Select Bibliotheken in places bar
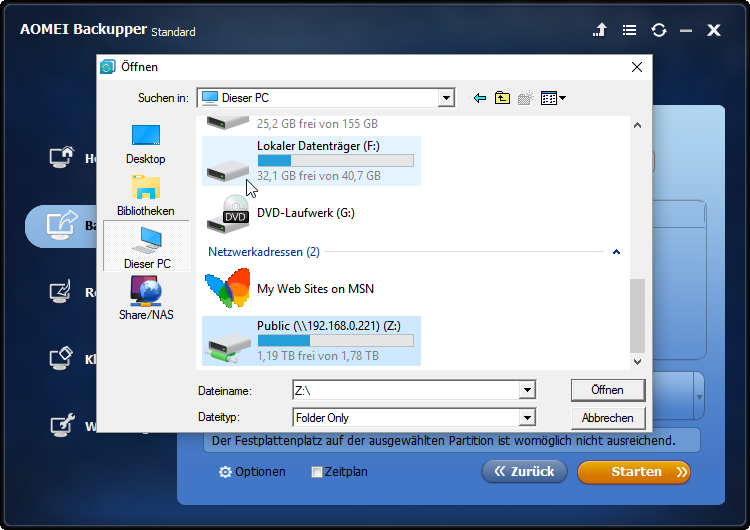 [x=145, y=196]
